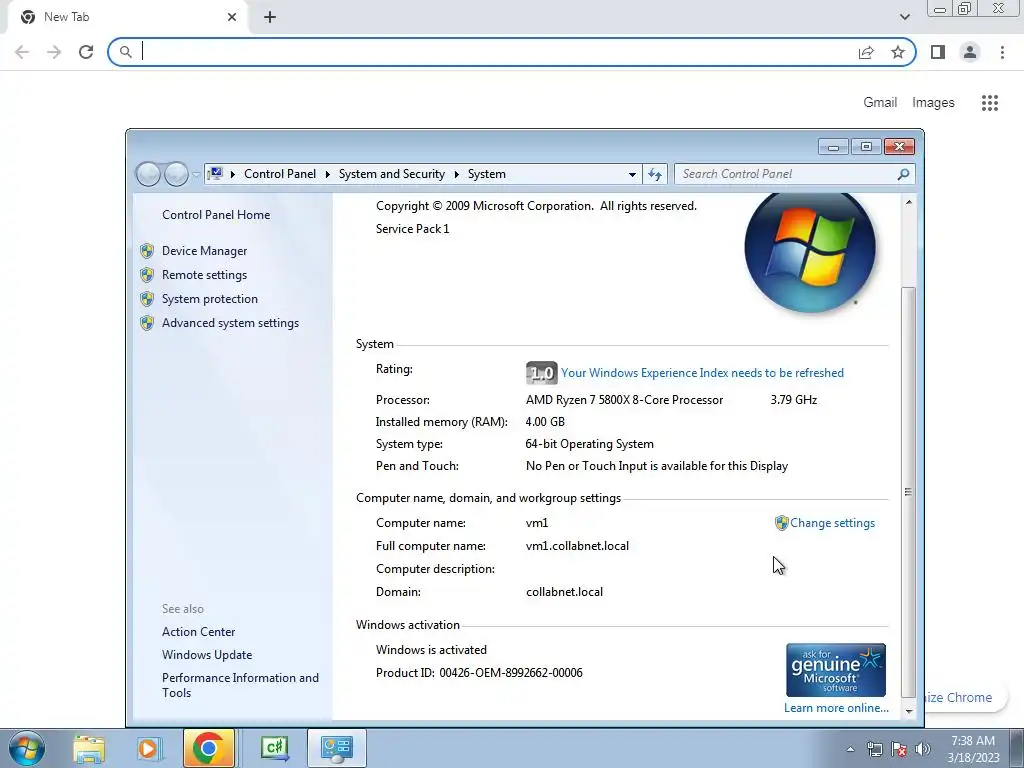This screenshot has width=1024, height=768.
Task: Click the Remote settings shield icon
Action: (x=147, y=275)
